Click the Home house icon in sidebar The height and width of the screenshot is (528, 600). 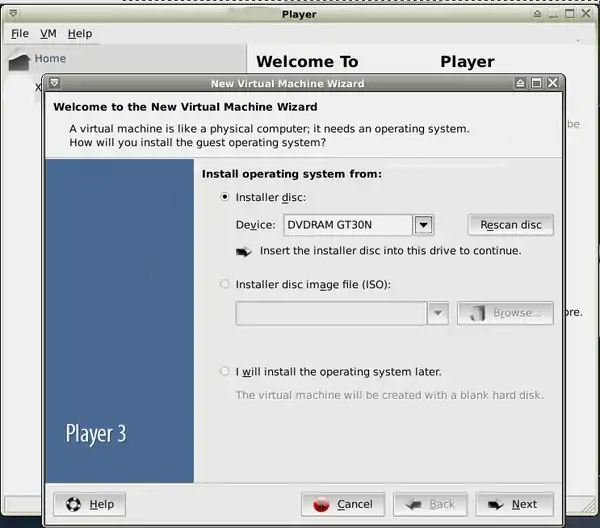pos(20,61)
